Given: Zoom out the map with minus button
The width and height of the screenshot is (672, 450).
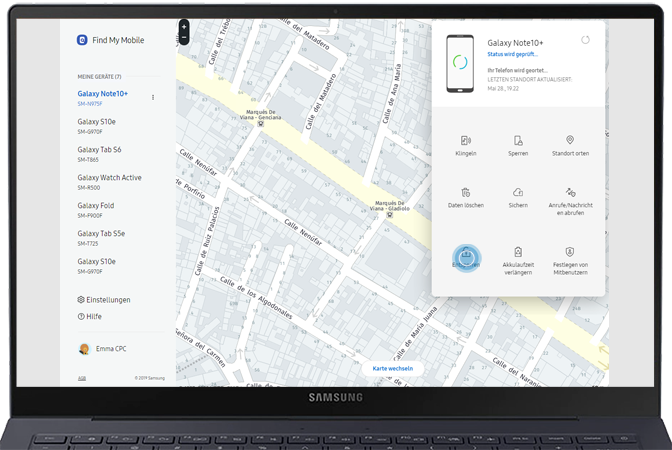Looking at the screenshot, I should (x=184, y=38).
